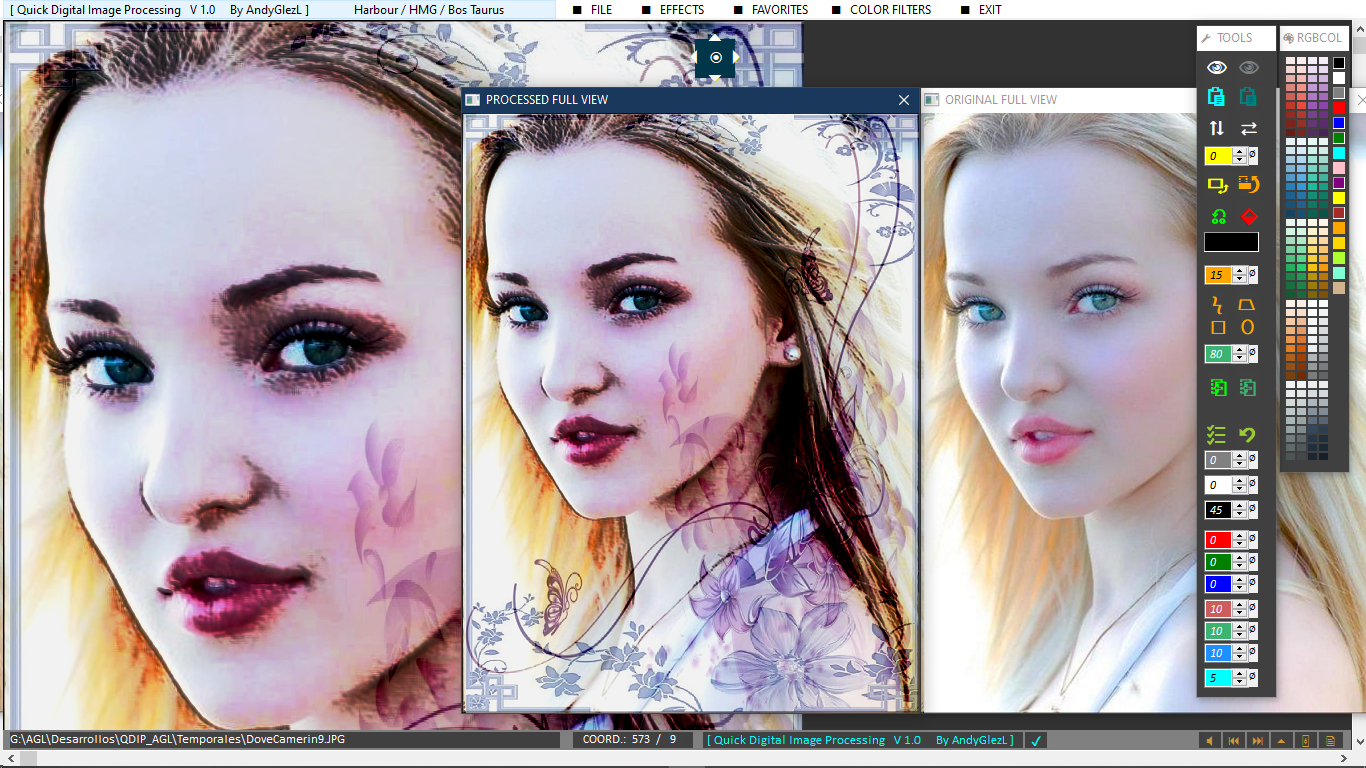Image resolution: width=1366 pixels, height=768 pixels.
Task: Select the orange ellipse shape tool
Action: 1248,327
